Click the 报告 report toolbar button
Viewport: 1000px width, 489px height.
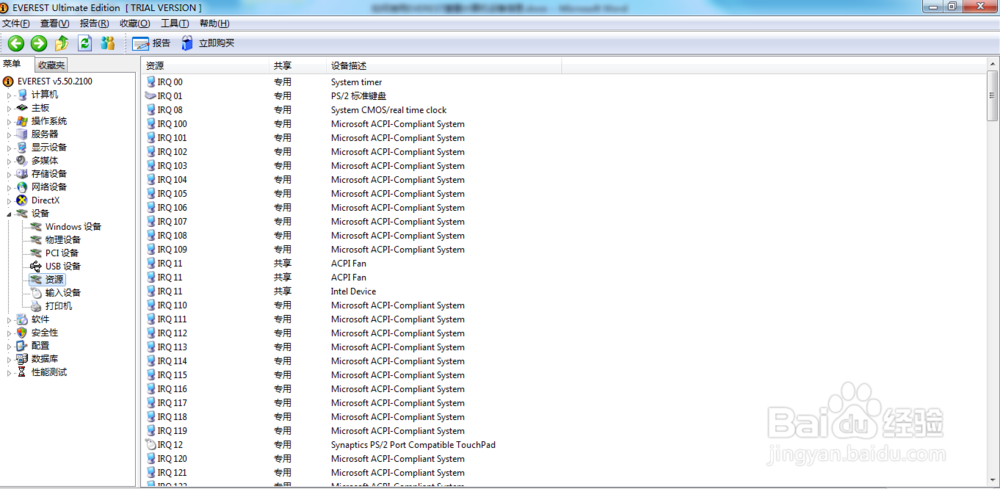(151, 43)
